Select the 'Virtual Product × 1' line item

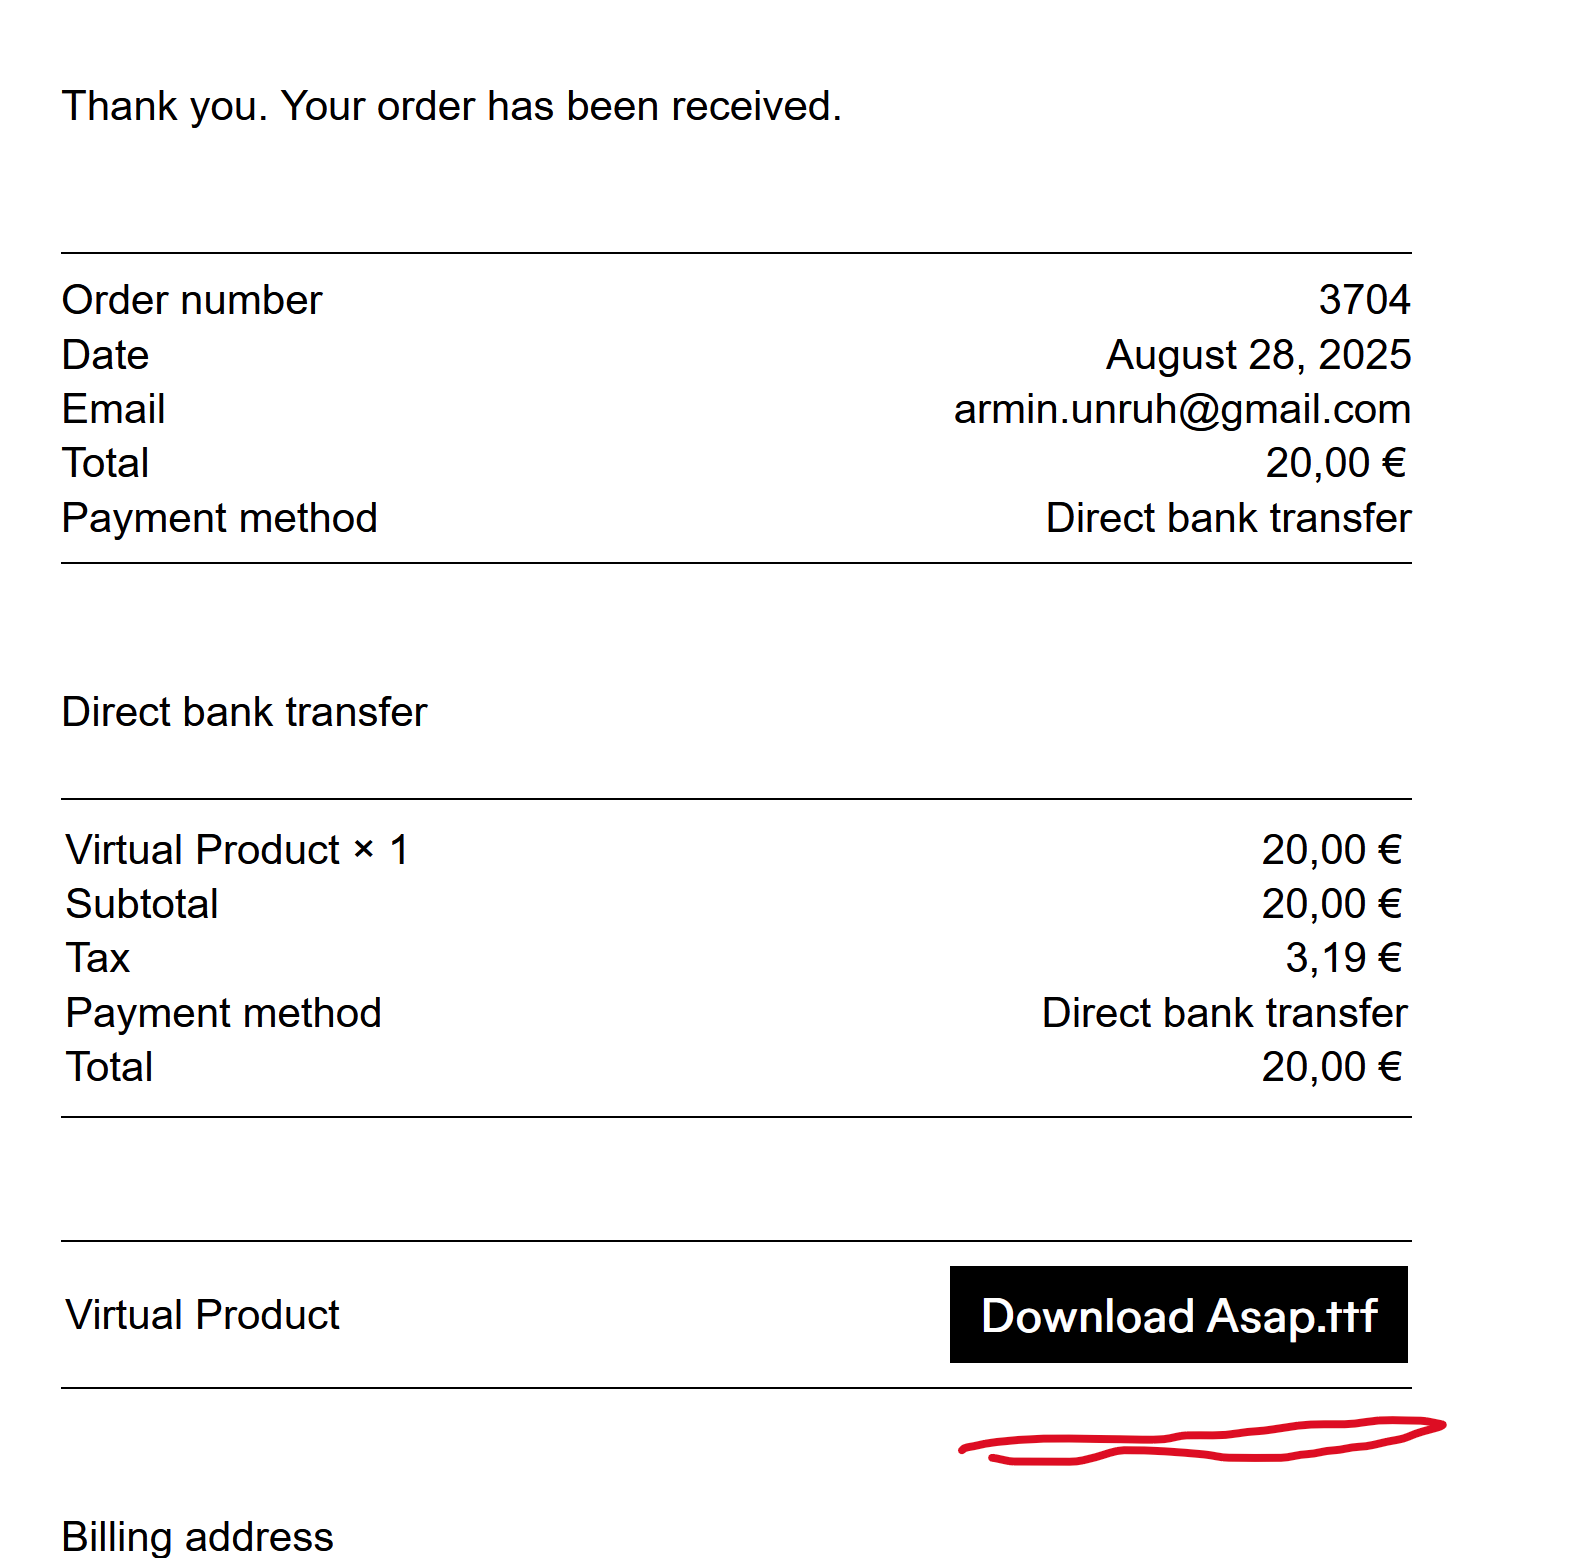point(237,850)
